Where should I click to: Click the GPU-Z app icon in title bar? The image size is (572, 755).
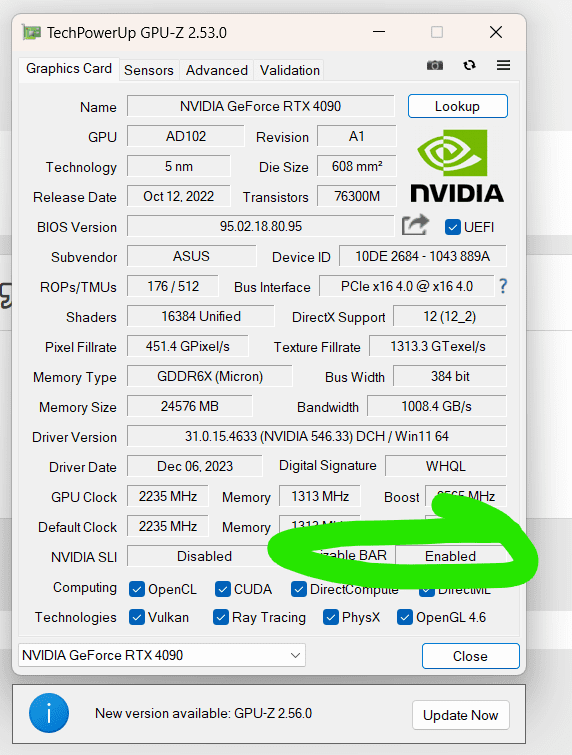coord(32,33)
